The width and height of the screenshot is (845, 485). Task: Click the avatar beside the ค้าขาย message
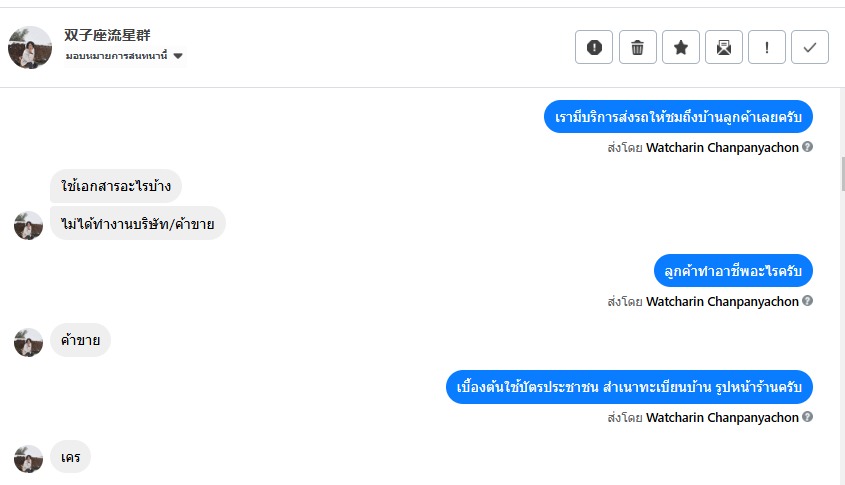point(28,342)
